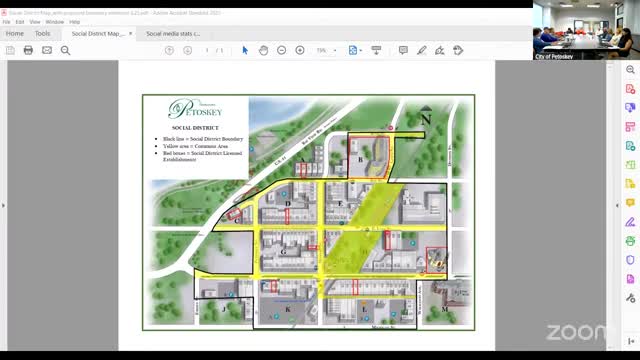Screen dimensions: 640x360
Task: Click legend text 'Red boxes = Social District Licensed'
Action: click(202, 153)
